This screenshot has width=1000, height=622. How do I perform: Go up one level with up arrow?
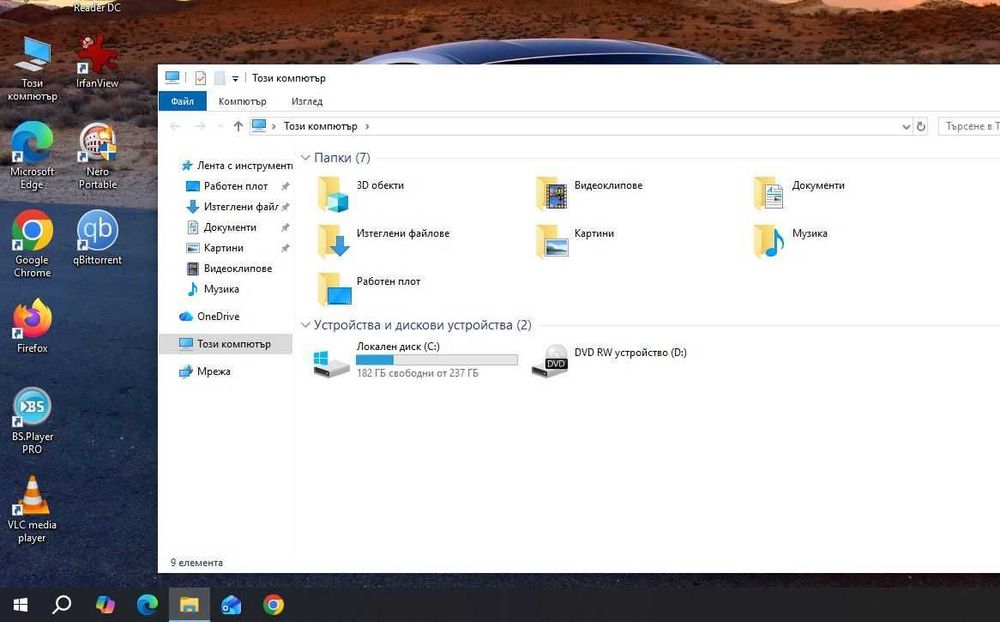238,126
